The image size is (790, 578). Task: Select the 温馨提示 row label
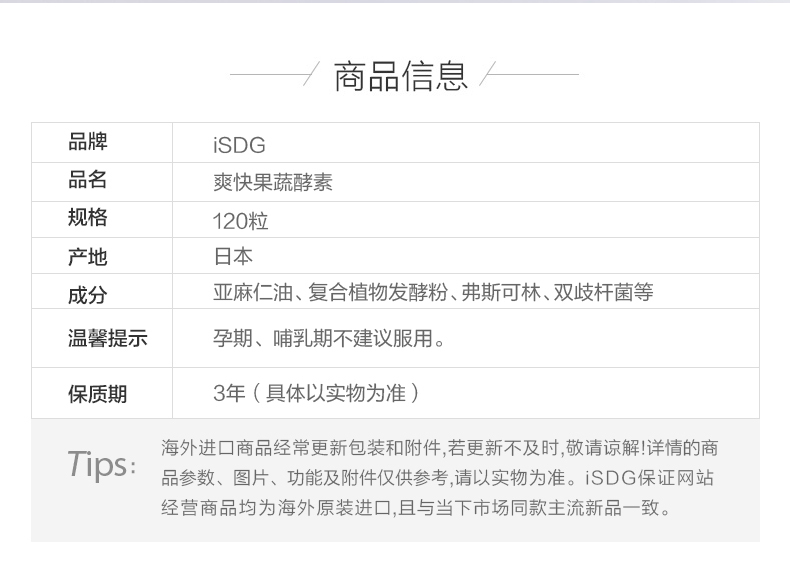(x=107, y=339)
